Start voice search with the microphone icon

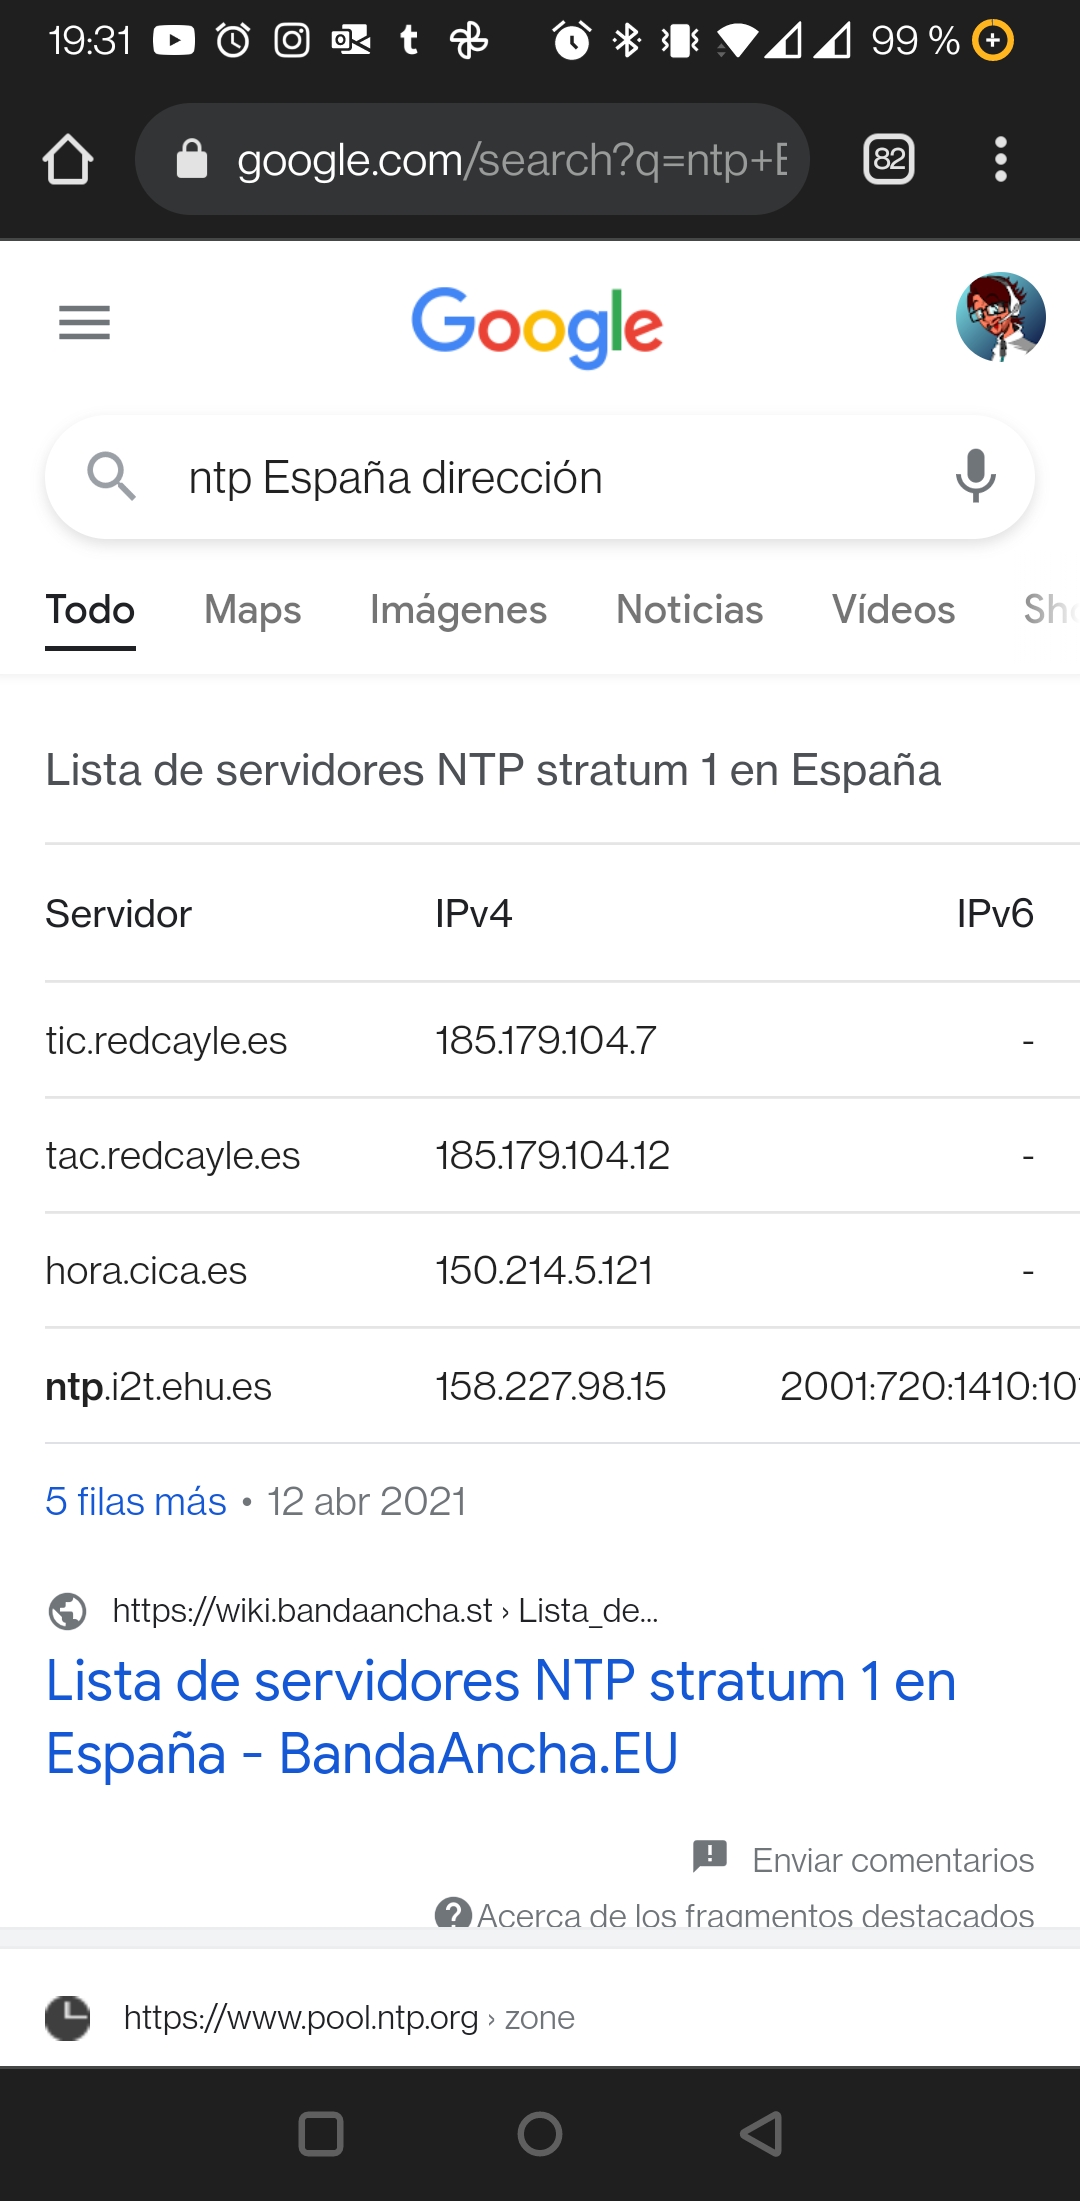(x=975, y=477)
